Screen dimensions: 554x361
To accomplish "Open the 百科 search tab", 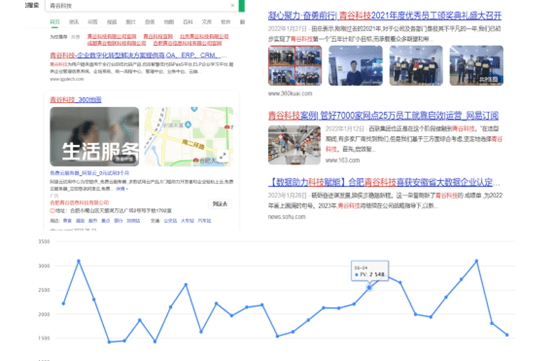I will point(188,22).
